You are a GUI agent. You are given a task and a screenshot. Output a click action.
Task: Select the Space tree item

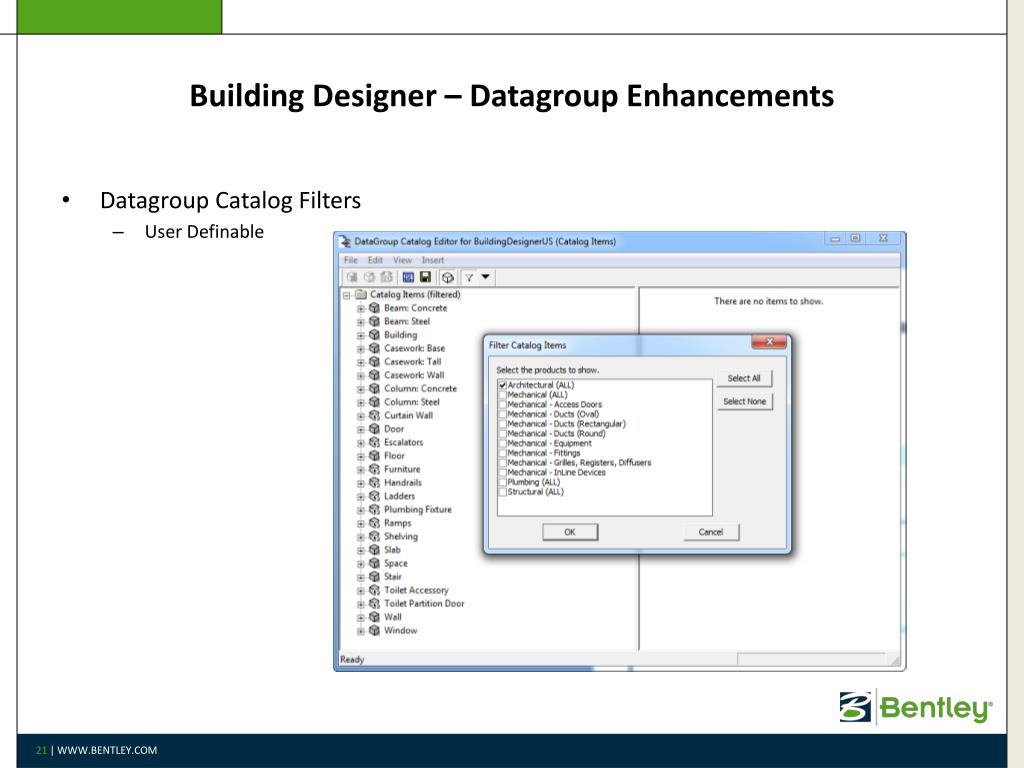point(396,563)
